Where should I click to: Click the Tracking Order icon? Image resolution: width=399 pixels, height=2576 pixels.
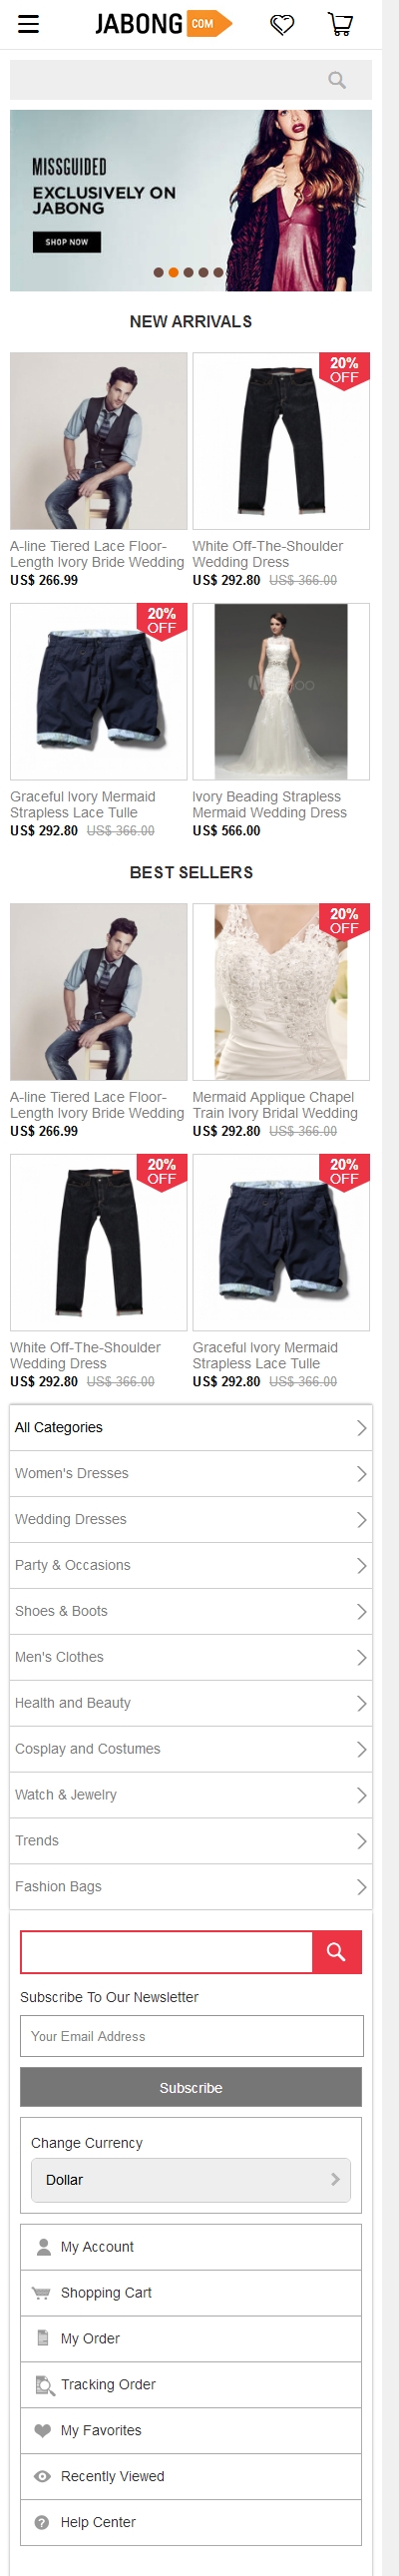pyautogui.click(x=44, y=2384)
